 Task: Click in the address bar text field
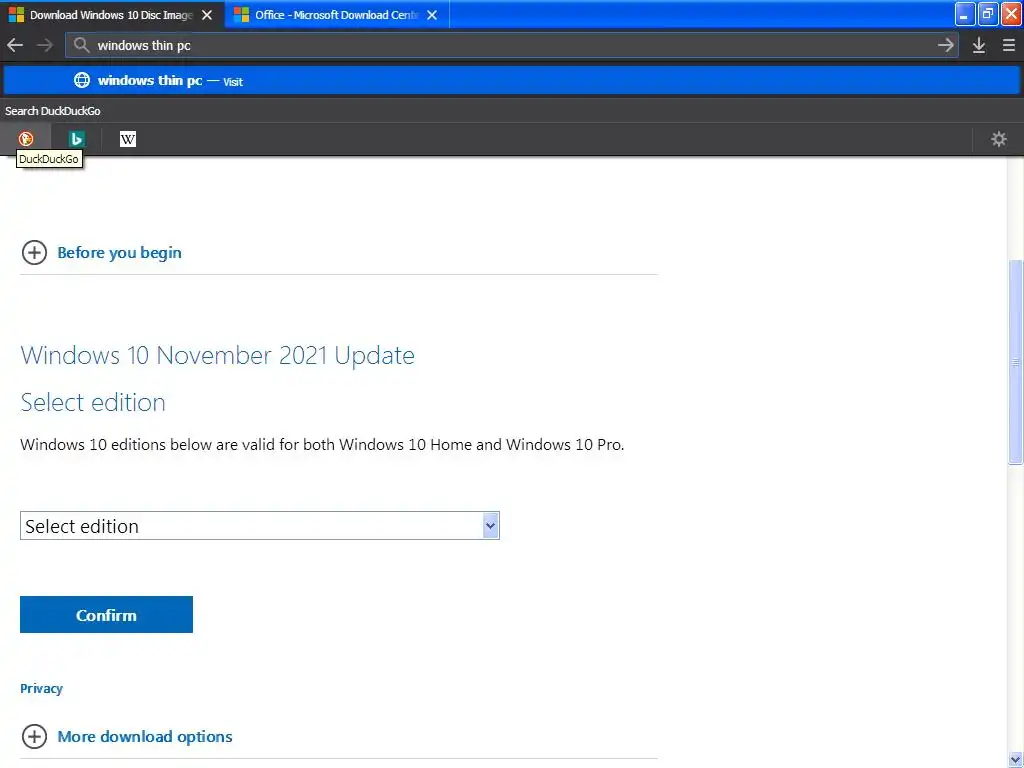pyautogui.click(x=513, y=45)
